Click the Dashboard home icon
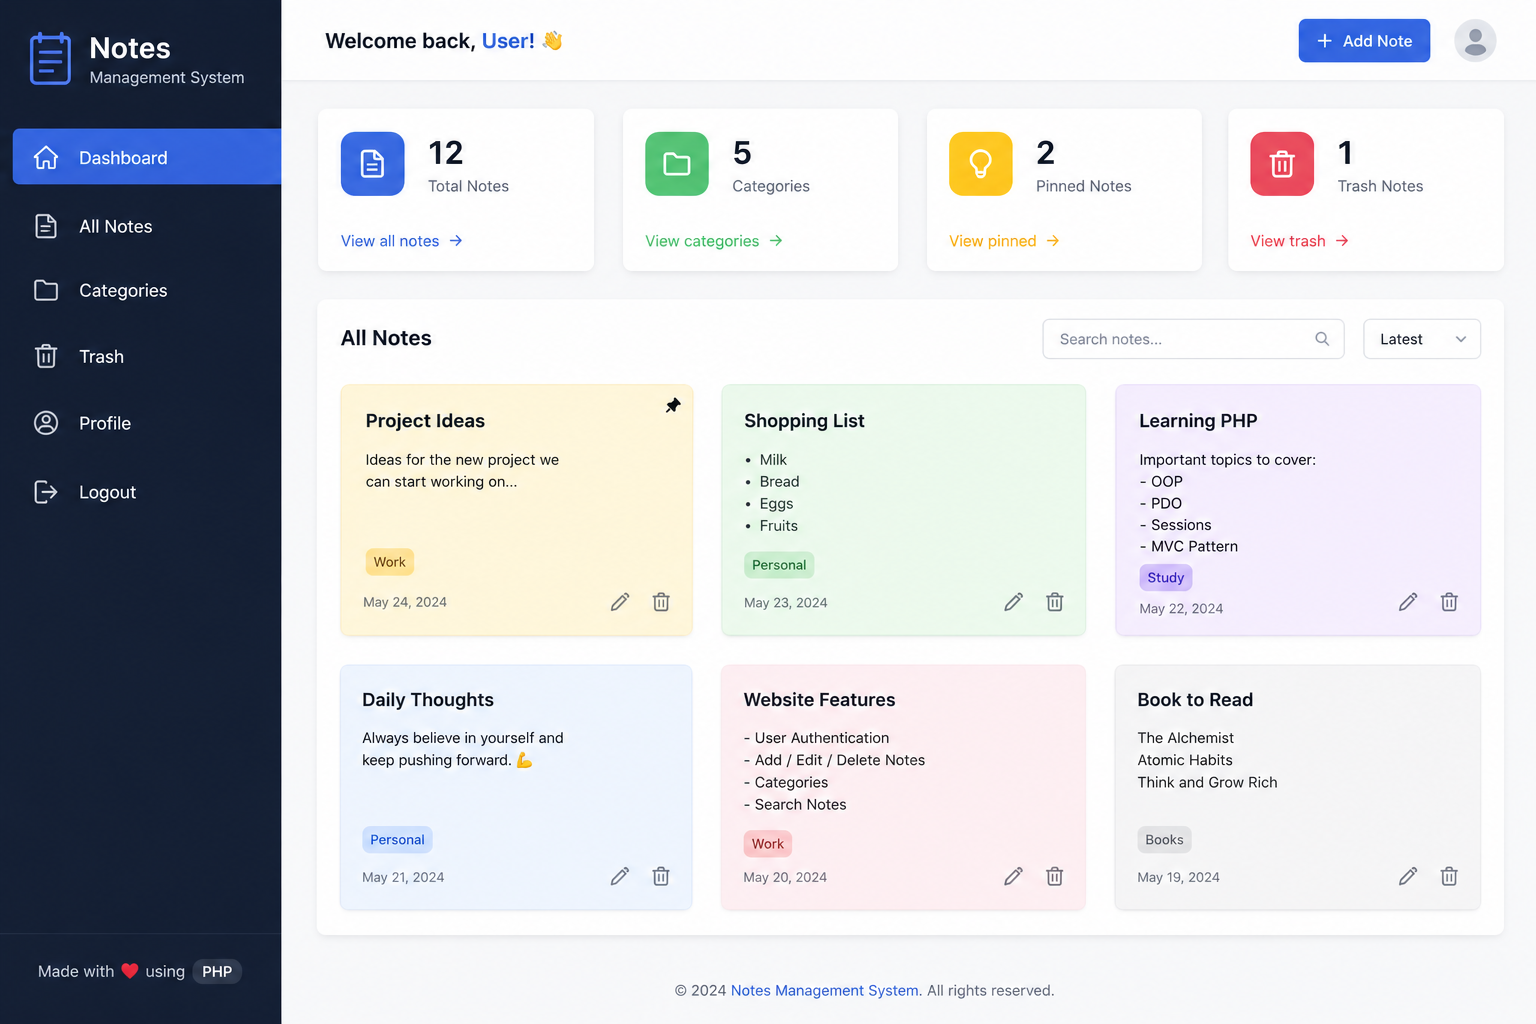The height and width of the screenshot is (1024, 1536). tap(46, 158)
